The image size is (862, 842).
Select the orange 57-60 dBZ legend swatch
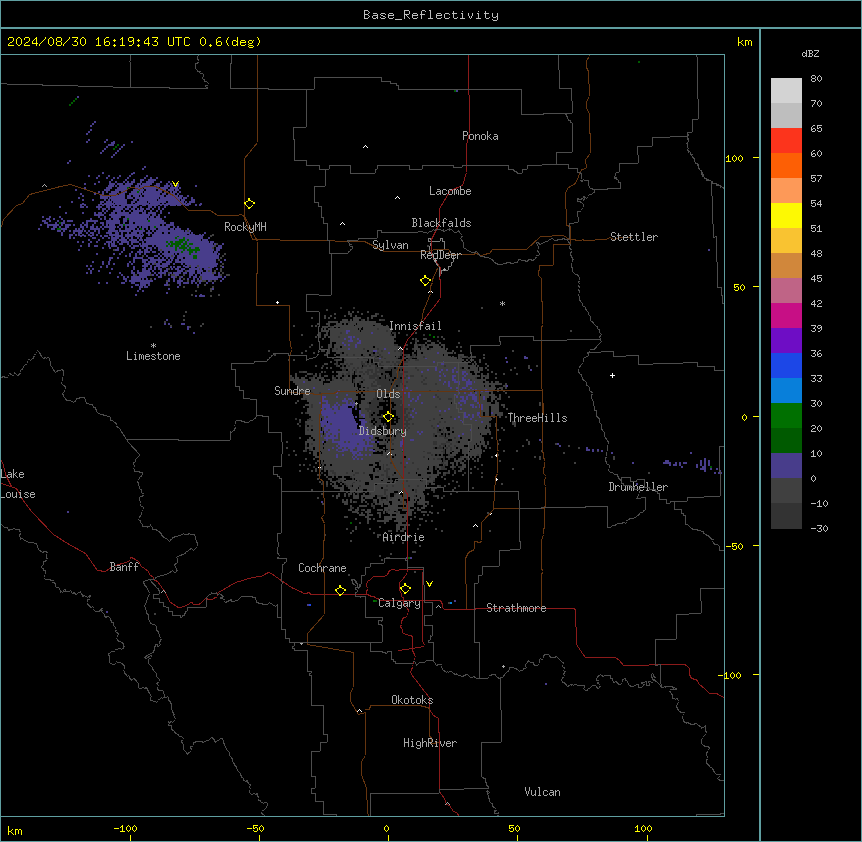[x=786, y=165]
